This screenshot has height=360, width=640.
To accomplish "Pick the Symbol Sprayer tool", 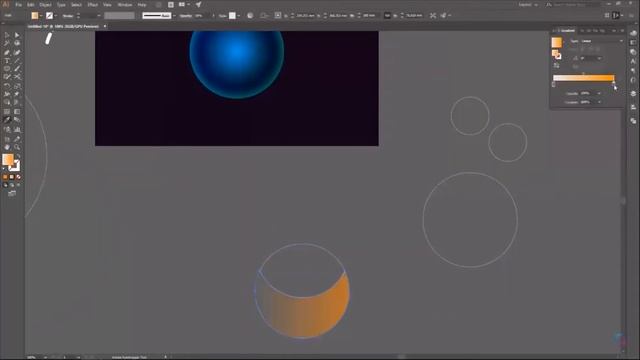I will tap(7, 129).
